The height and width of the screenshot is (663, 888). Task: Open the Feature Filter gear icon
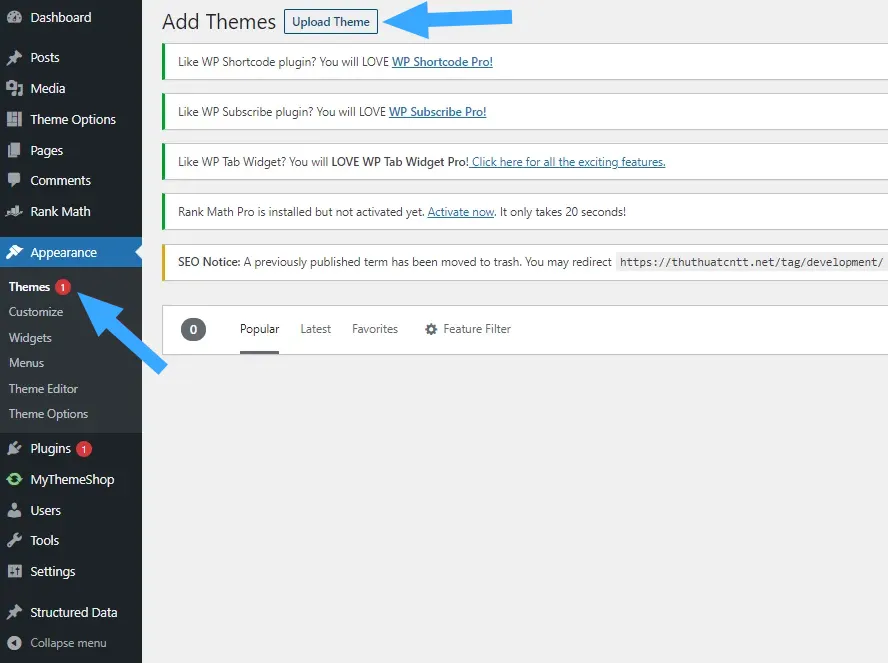click(431, 328)
